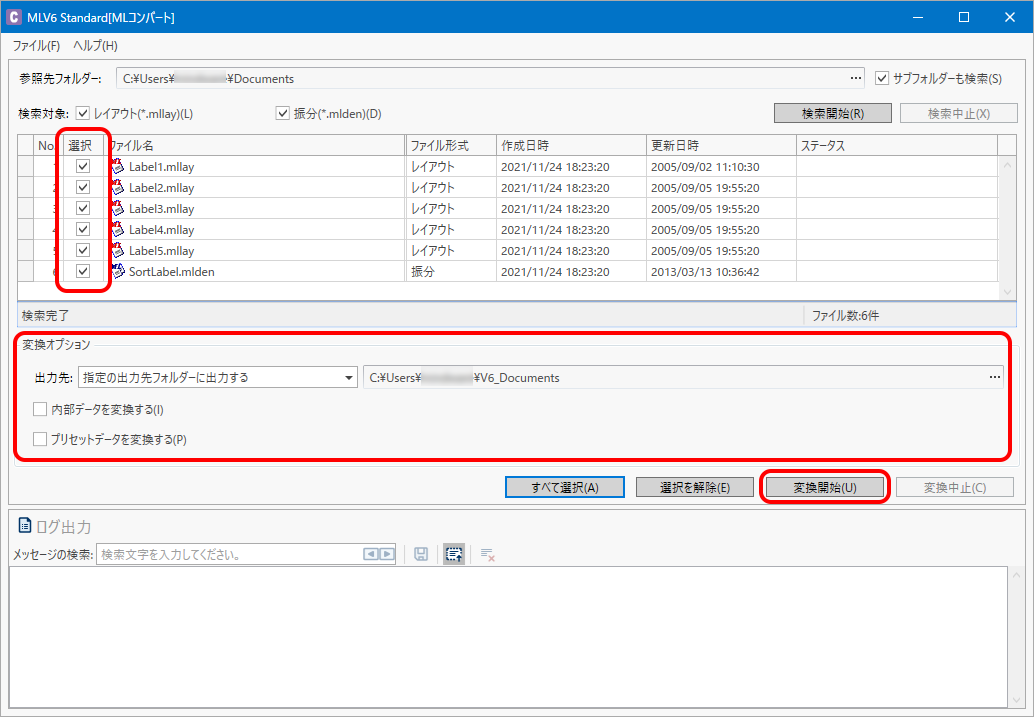Click the file list scrollbar up arrow

pyautogui.click(x=1007, y=165)
